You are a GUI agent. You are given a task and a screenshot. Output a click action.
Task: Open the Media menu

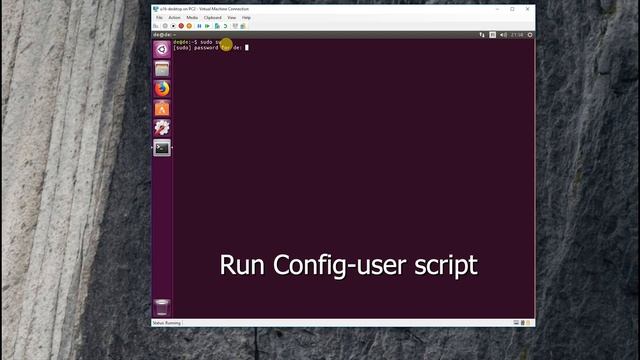tap(192, 18)
